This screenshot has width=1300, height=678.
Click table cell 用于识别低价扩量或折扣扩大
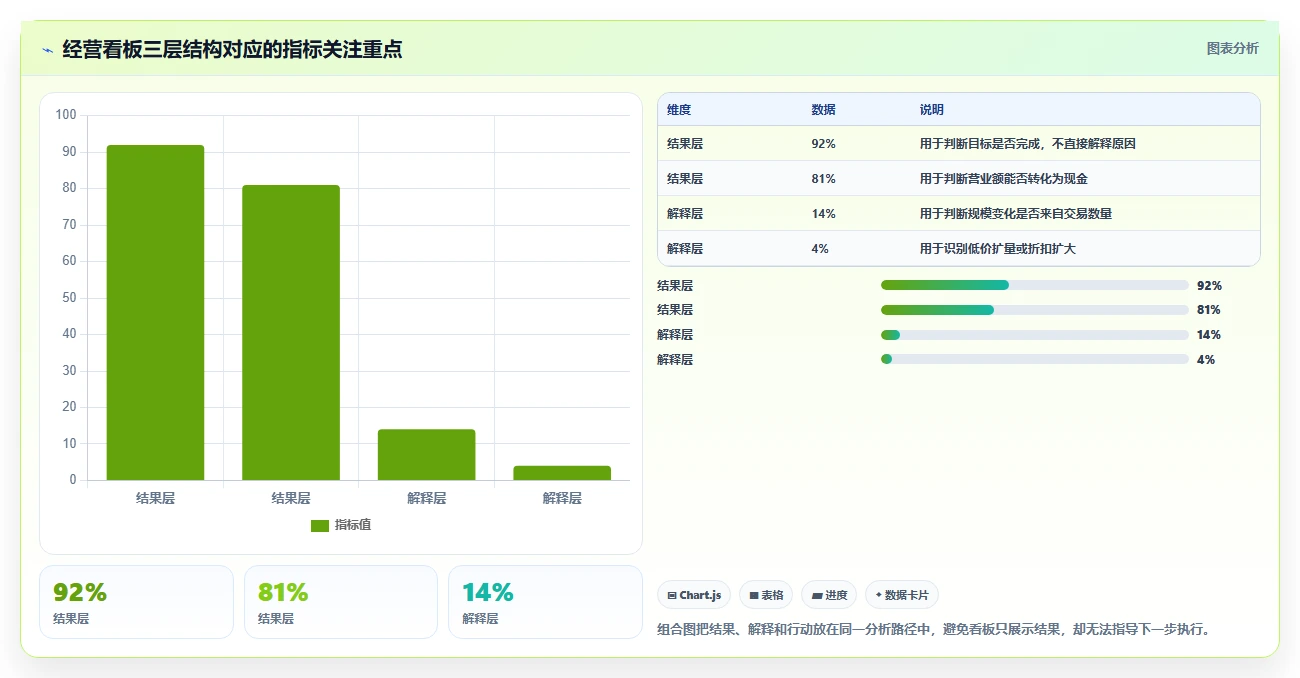997,249
